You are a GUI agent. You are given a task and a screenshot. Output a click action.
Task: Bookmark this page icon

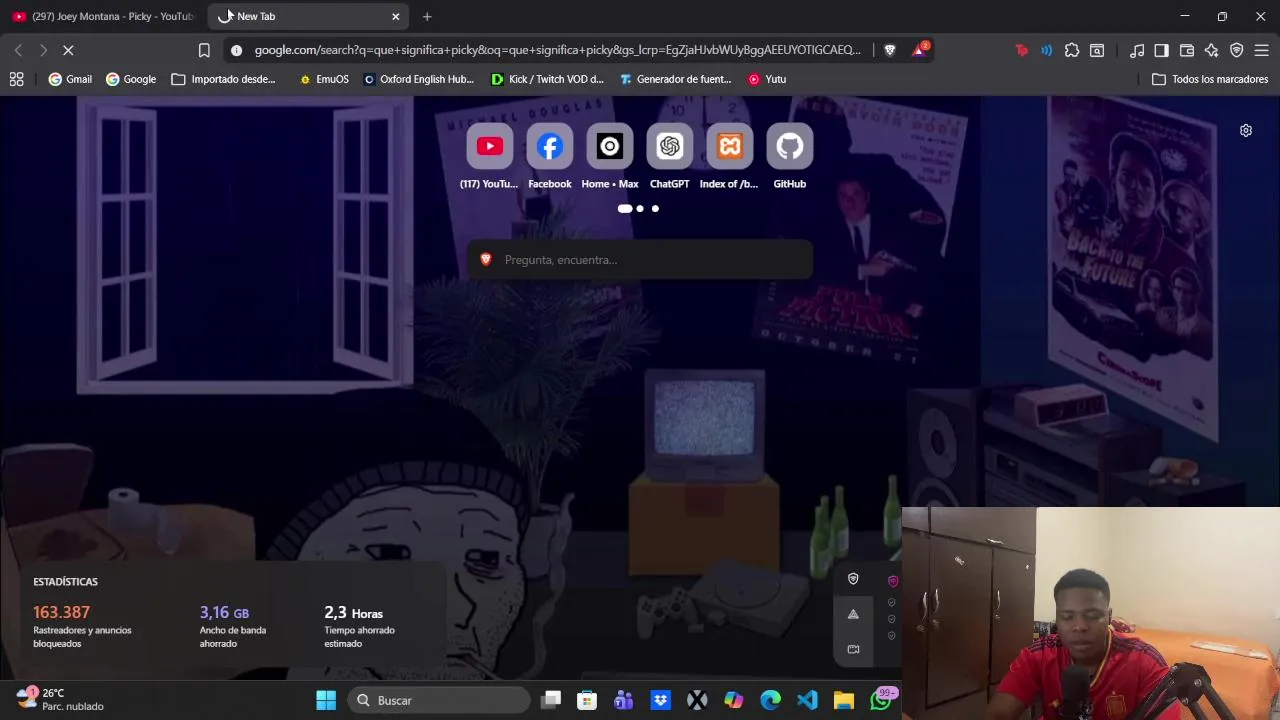(204, 50)
